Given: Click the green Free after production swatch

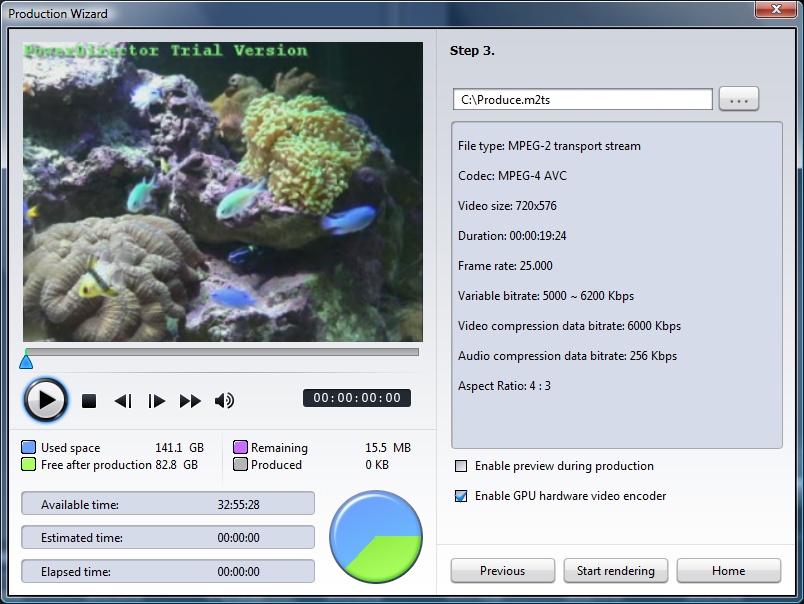Looking at the screenshot, I should [x=28, y=465].
